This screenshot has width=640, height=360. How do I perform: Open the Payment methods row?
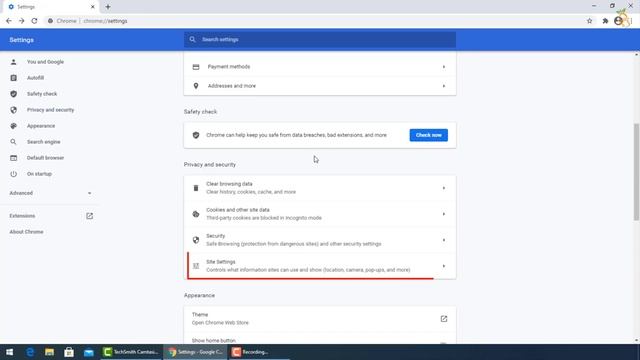(x=320, y=67)
